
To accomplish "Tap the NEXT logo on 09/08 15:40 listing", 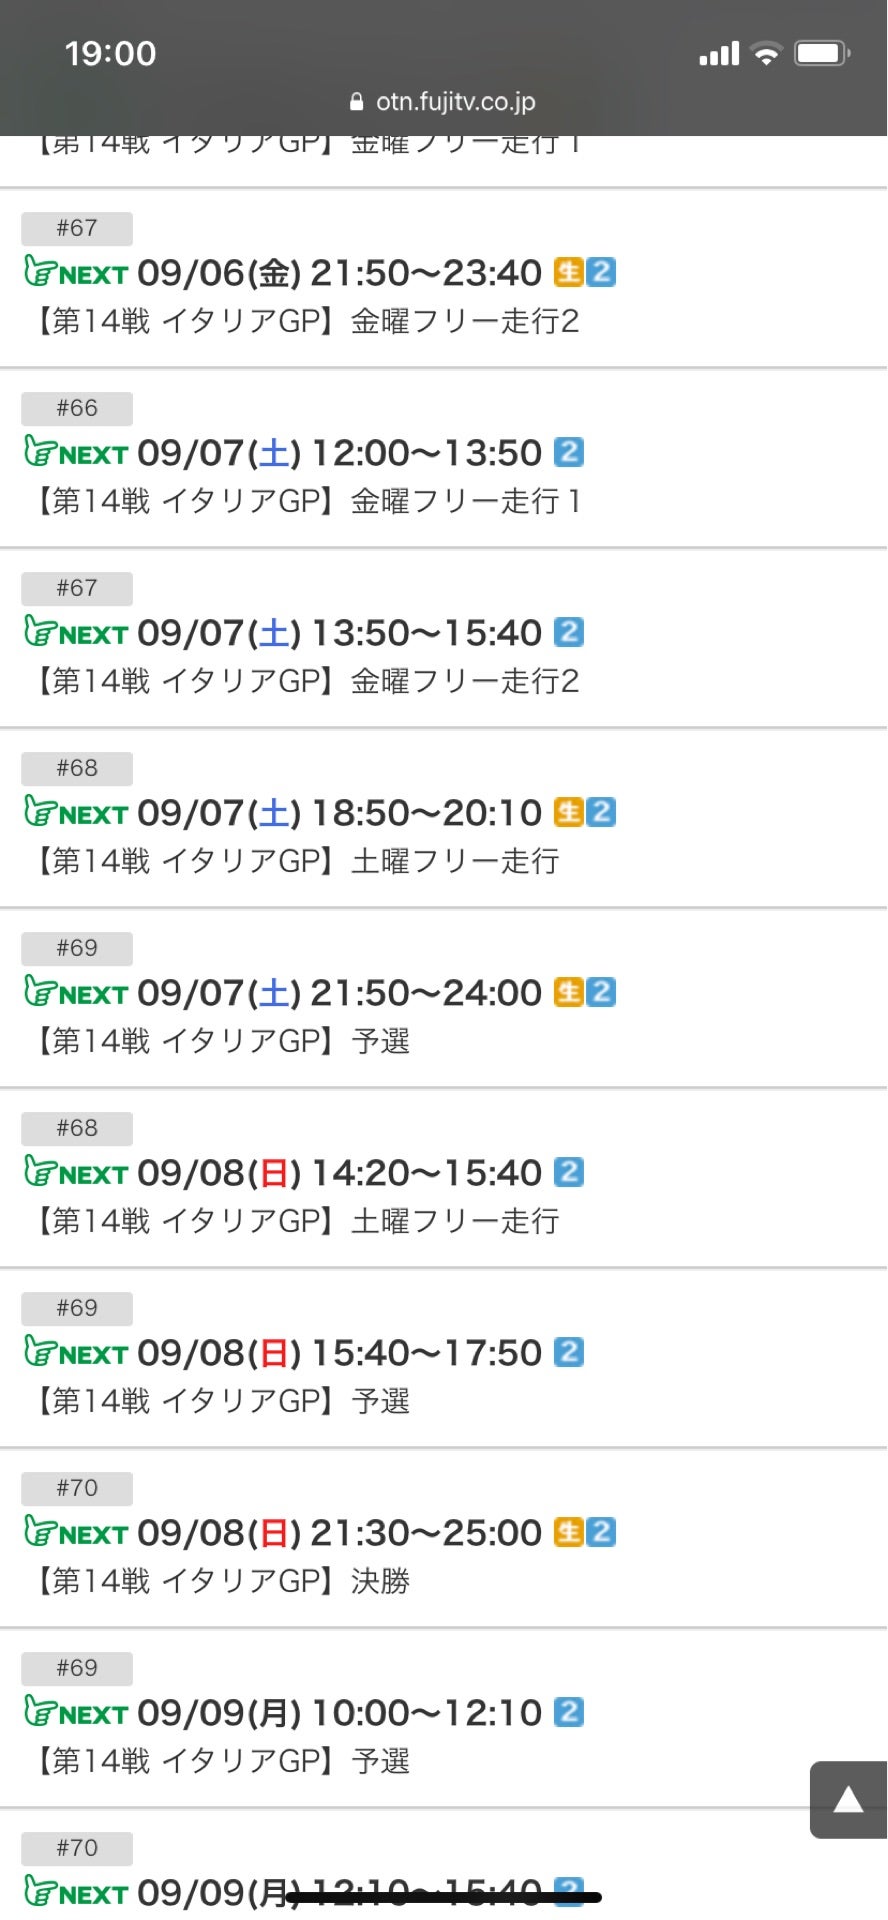I will (76, 1353).
